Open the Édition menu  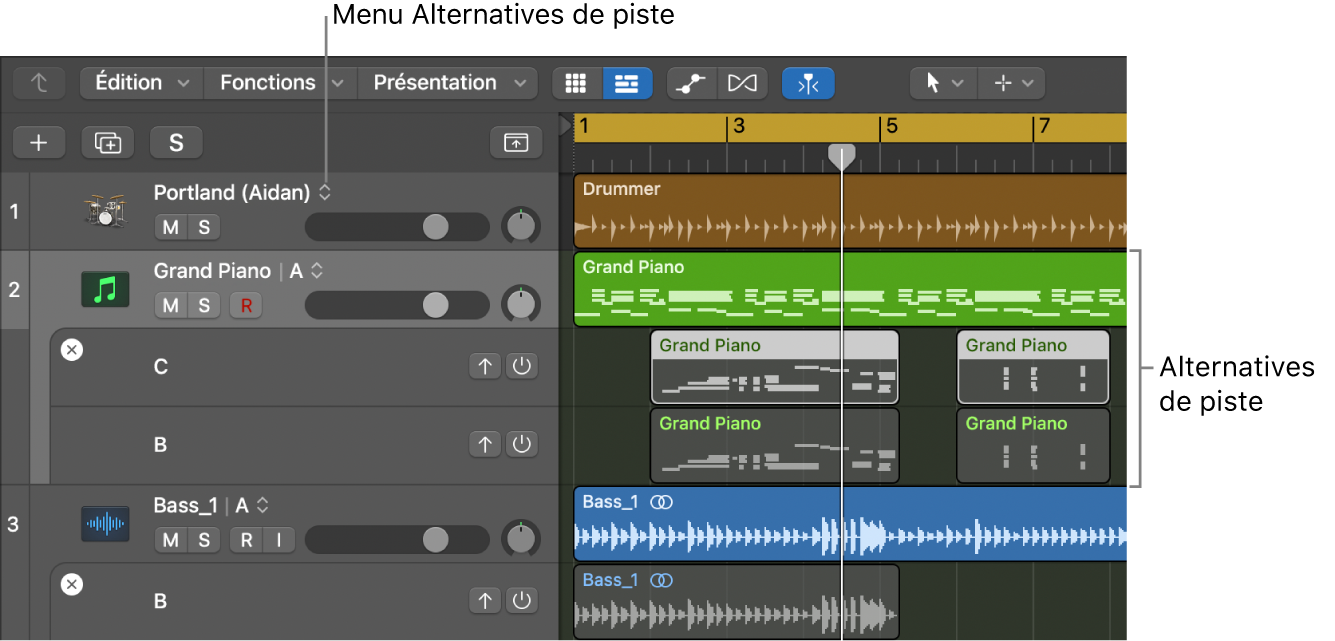click(x=141, y=83)
